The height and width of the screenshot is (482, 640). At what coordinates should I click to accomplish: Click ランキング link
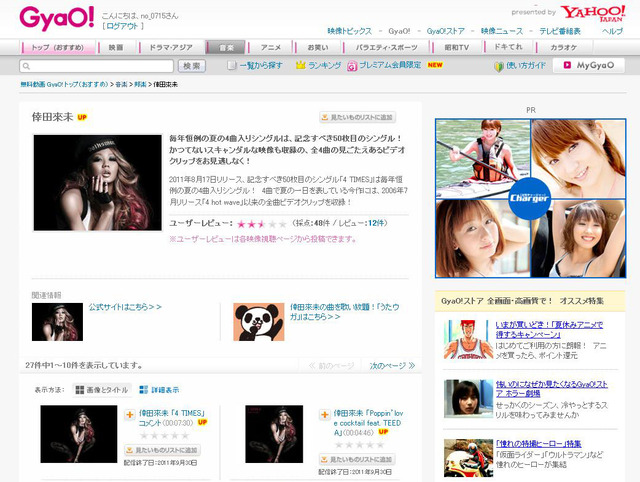pos(324,65)
